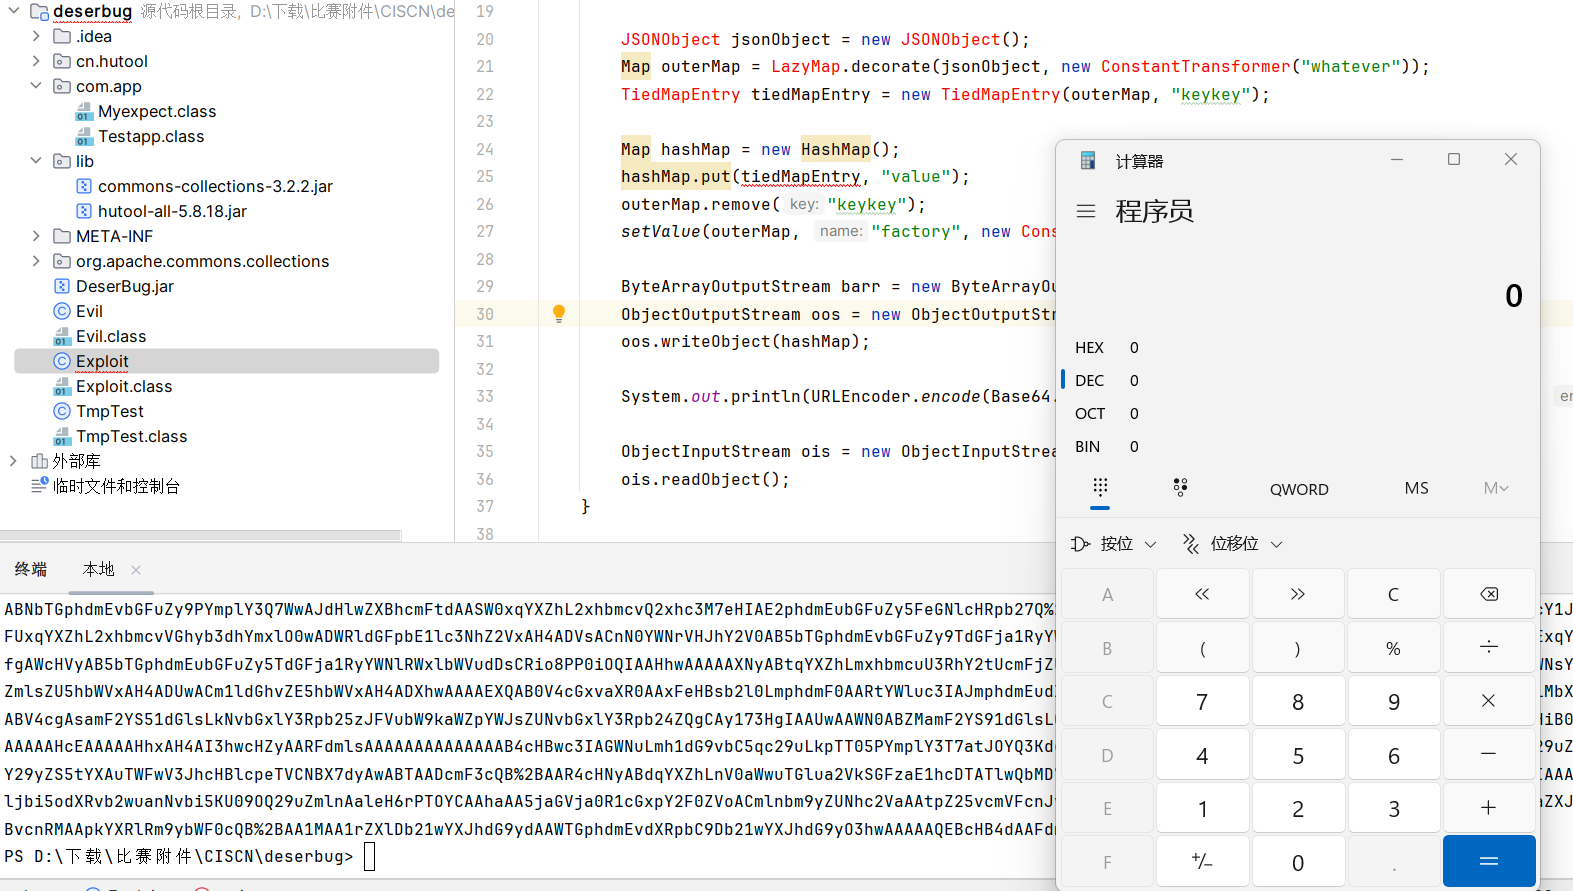Click digit 6 on calculator

click(1393, 755)
